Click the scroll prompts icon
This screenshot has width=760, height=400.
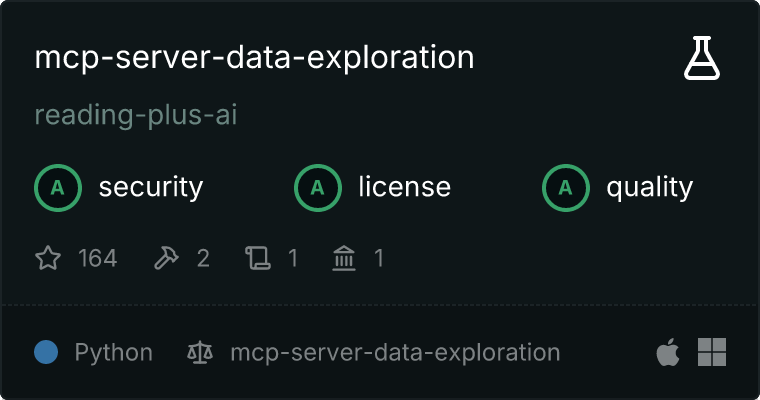257,259
